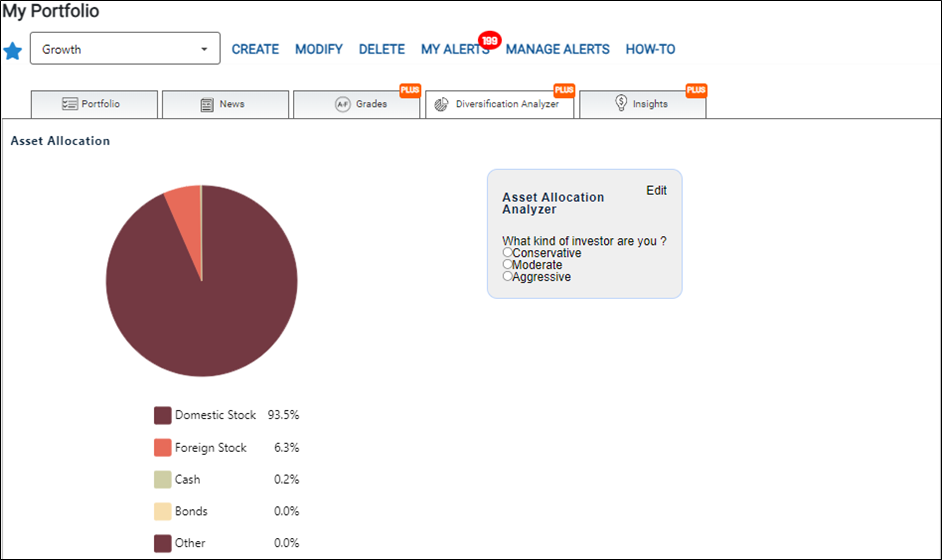Click the Portfolio tab list icon
The image size is (942, 560).
coord(70,104)
